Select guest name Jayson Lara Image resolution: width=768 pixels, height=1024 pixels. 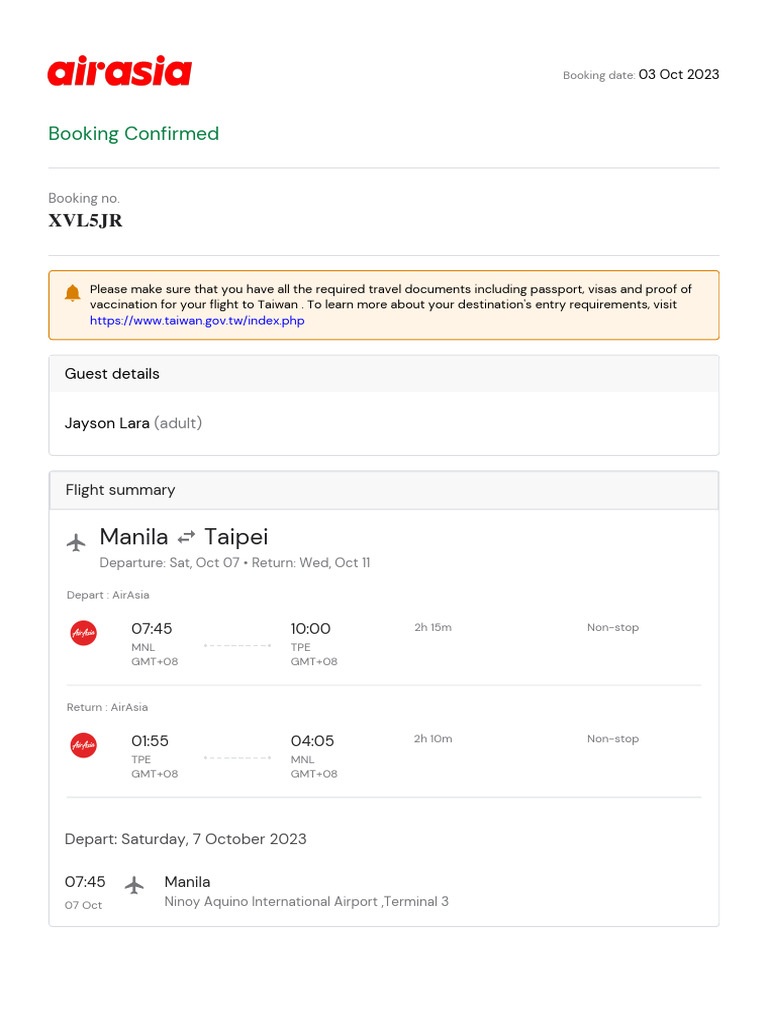(x=107, y=423)
